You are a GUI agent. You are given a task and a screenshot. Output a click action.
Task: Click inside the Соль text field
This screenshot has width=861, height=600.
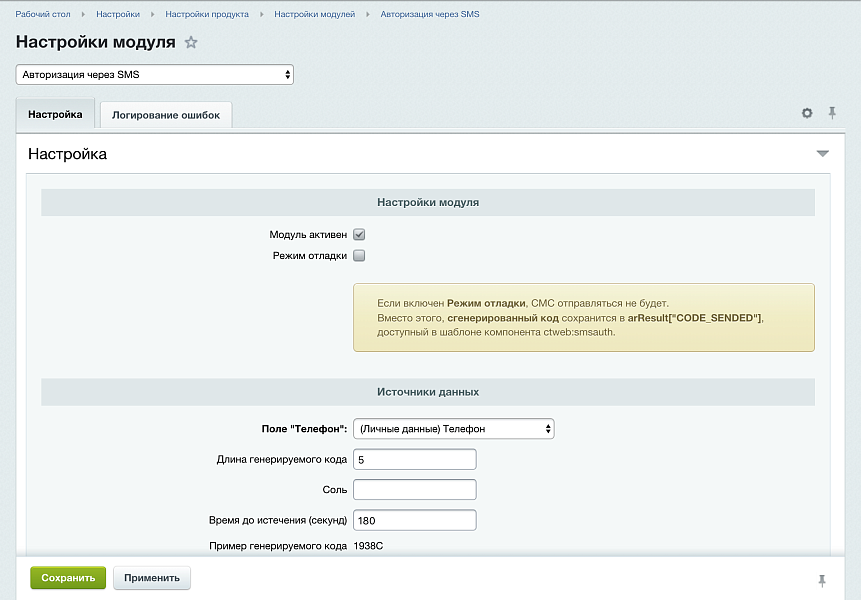414,489
